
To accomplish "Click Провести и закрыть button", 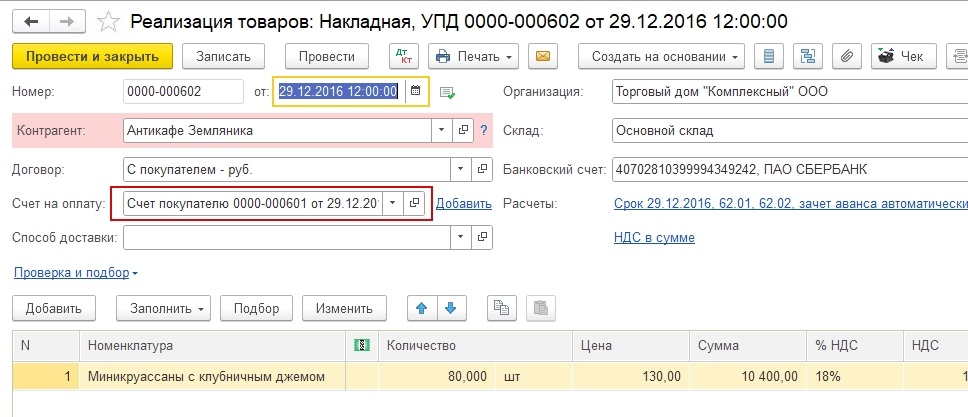I will (x=93, y=56).
